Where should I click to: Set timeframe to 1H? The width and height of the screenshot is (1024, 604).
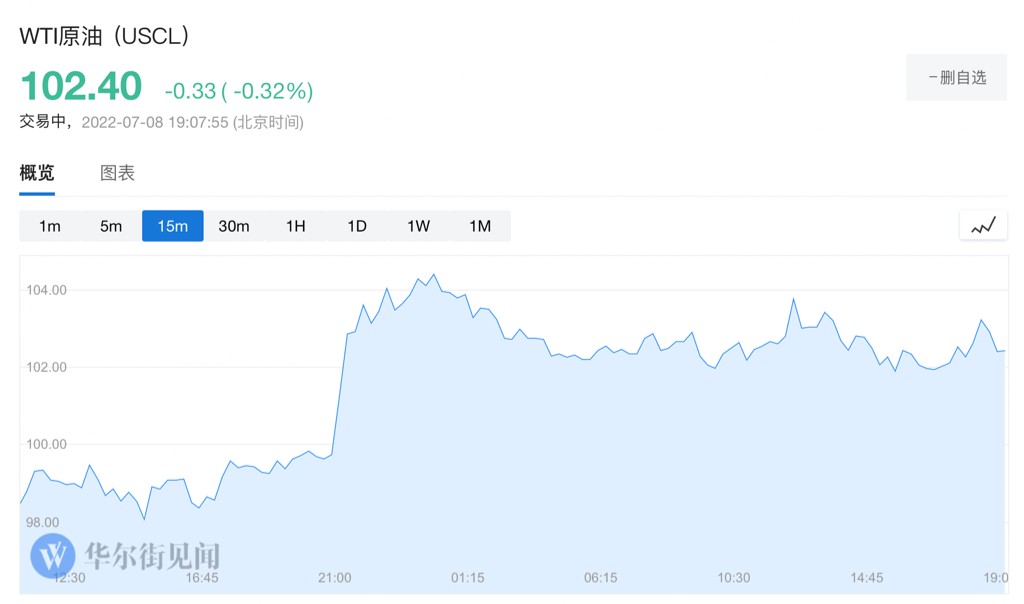click(295, 226)
